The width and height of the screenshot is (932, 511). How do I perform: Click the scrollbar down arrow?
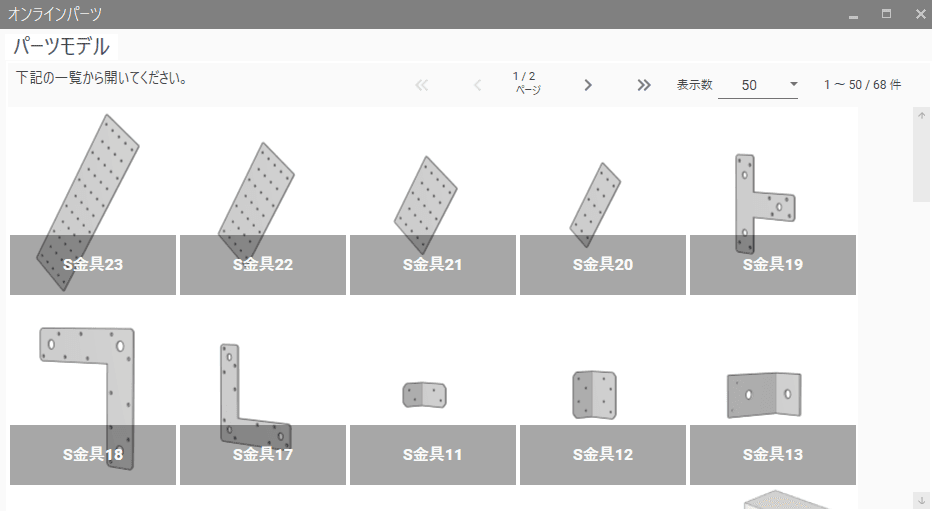[x=921, y=501]
